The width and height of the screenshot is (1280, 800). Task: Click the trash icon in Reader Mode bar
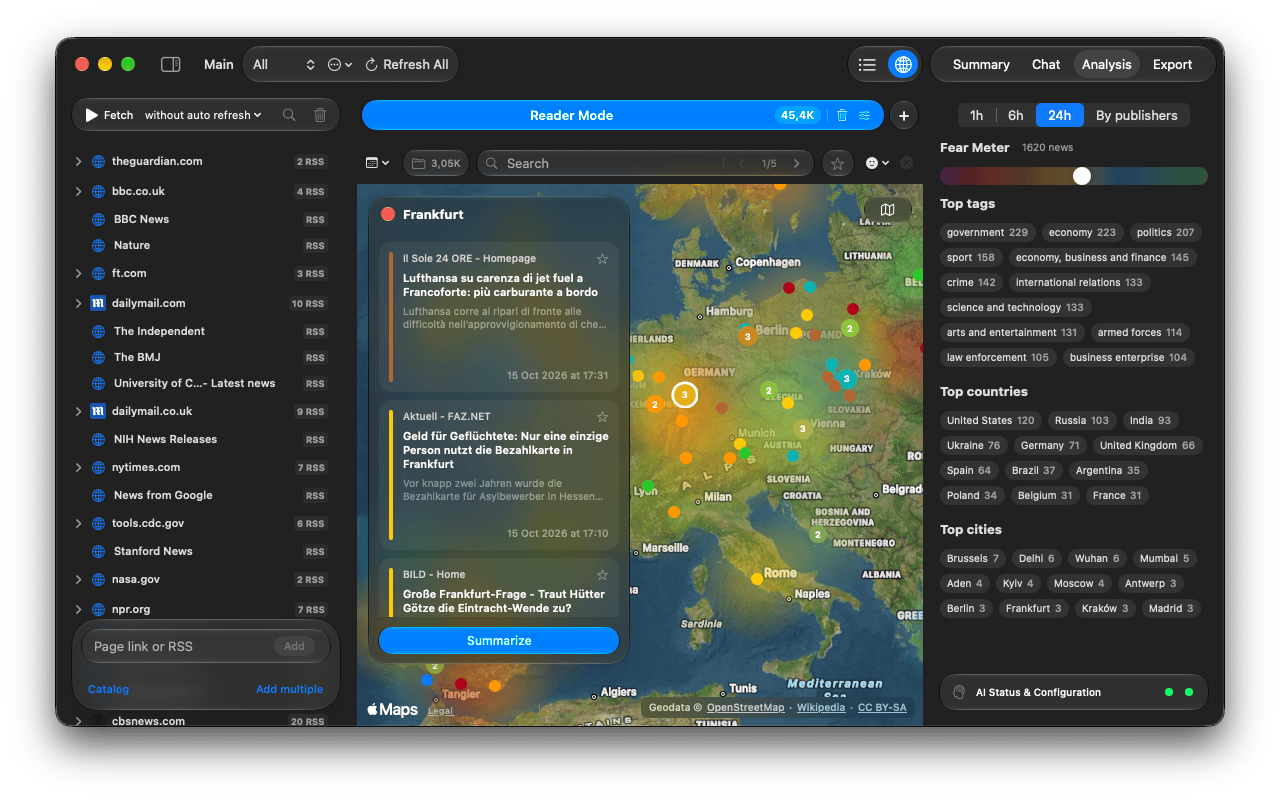[x=842, y=115]
